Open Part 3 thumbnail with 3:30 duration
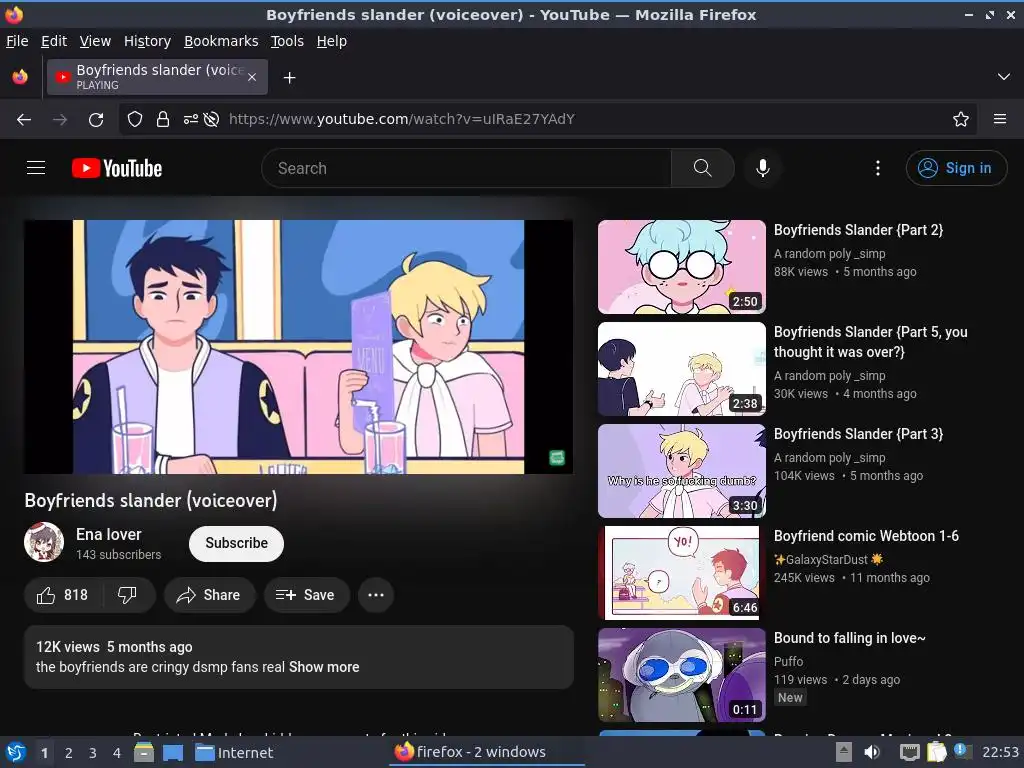 pos(682,471)
